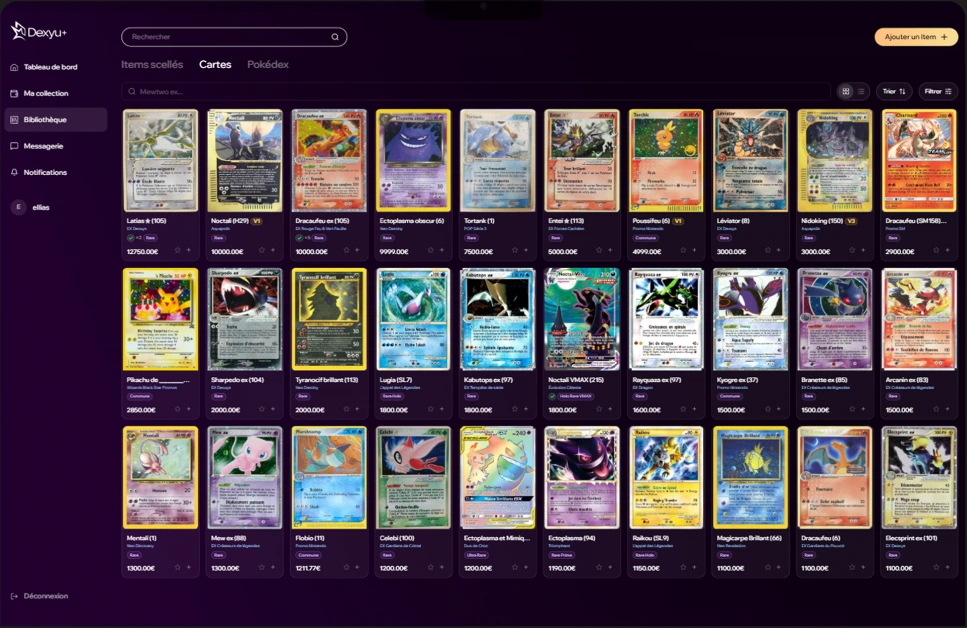Go to Tableau de bord

click(50, 67)
